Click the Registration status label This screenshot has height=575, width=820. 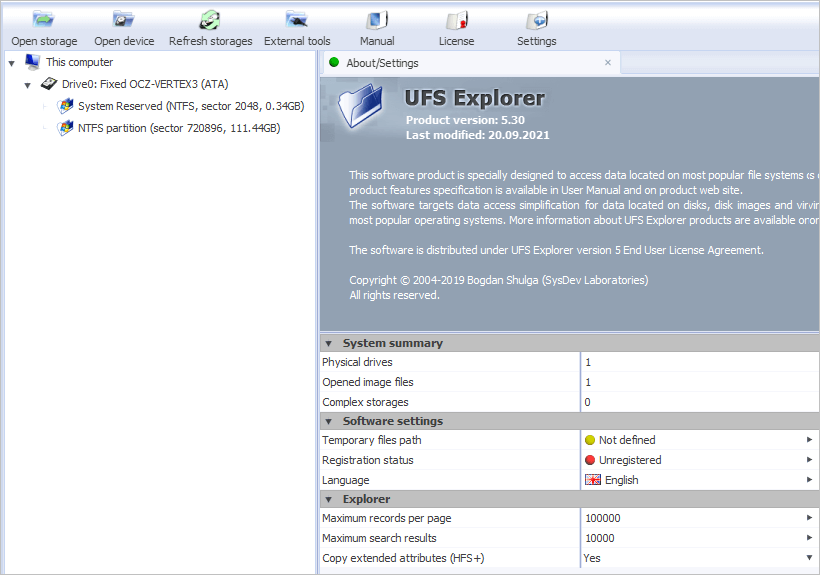pyautogui.click(x=368, y=460)
